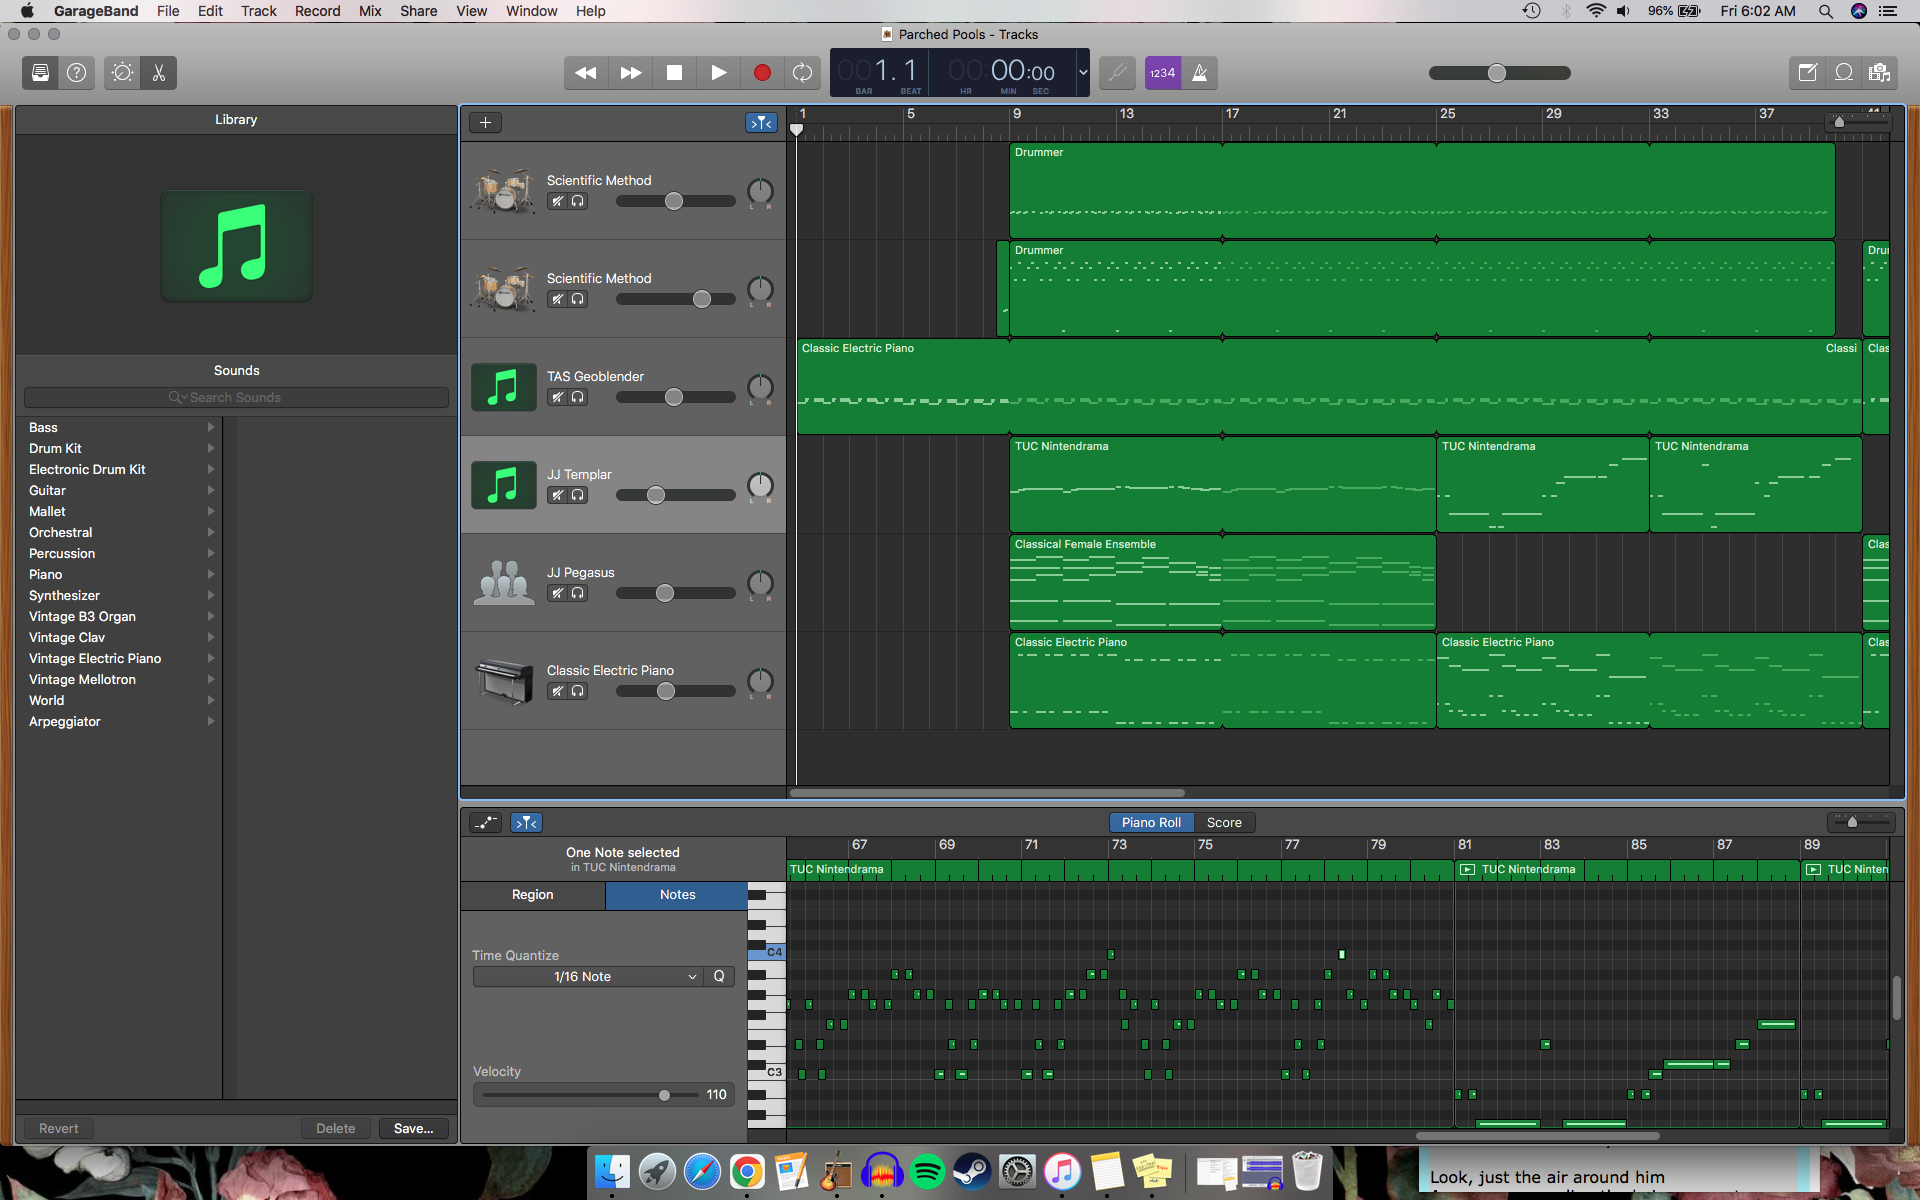1920x1200 pixels.
Task: Open the Media Browser button
Action: pyautogui.click(x=1880, y=73)
